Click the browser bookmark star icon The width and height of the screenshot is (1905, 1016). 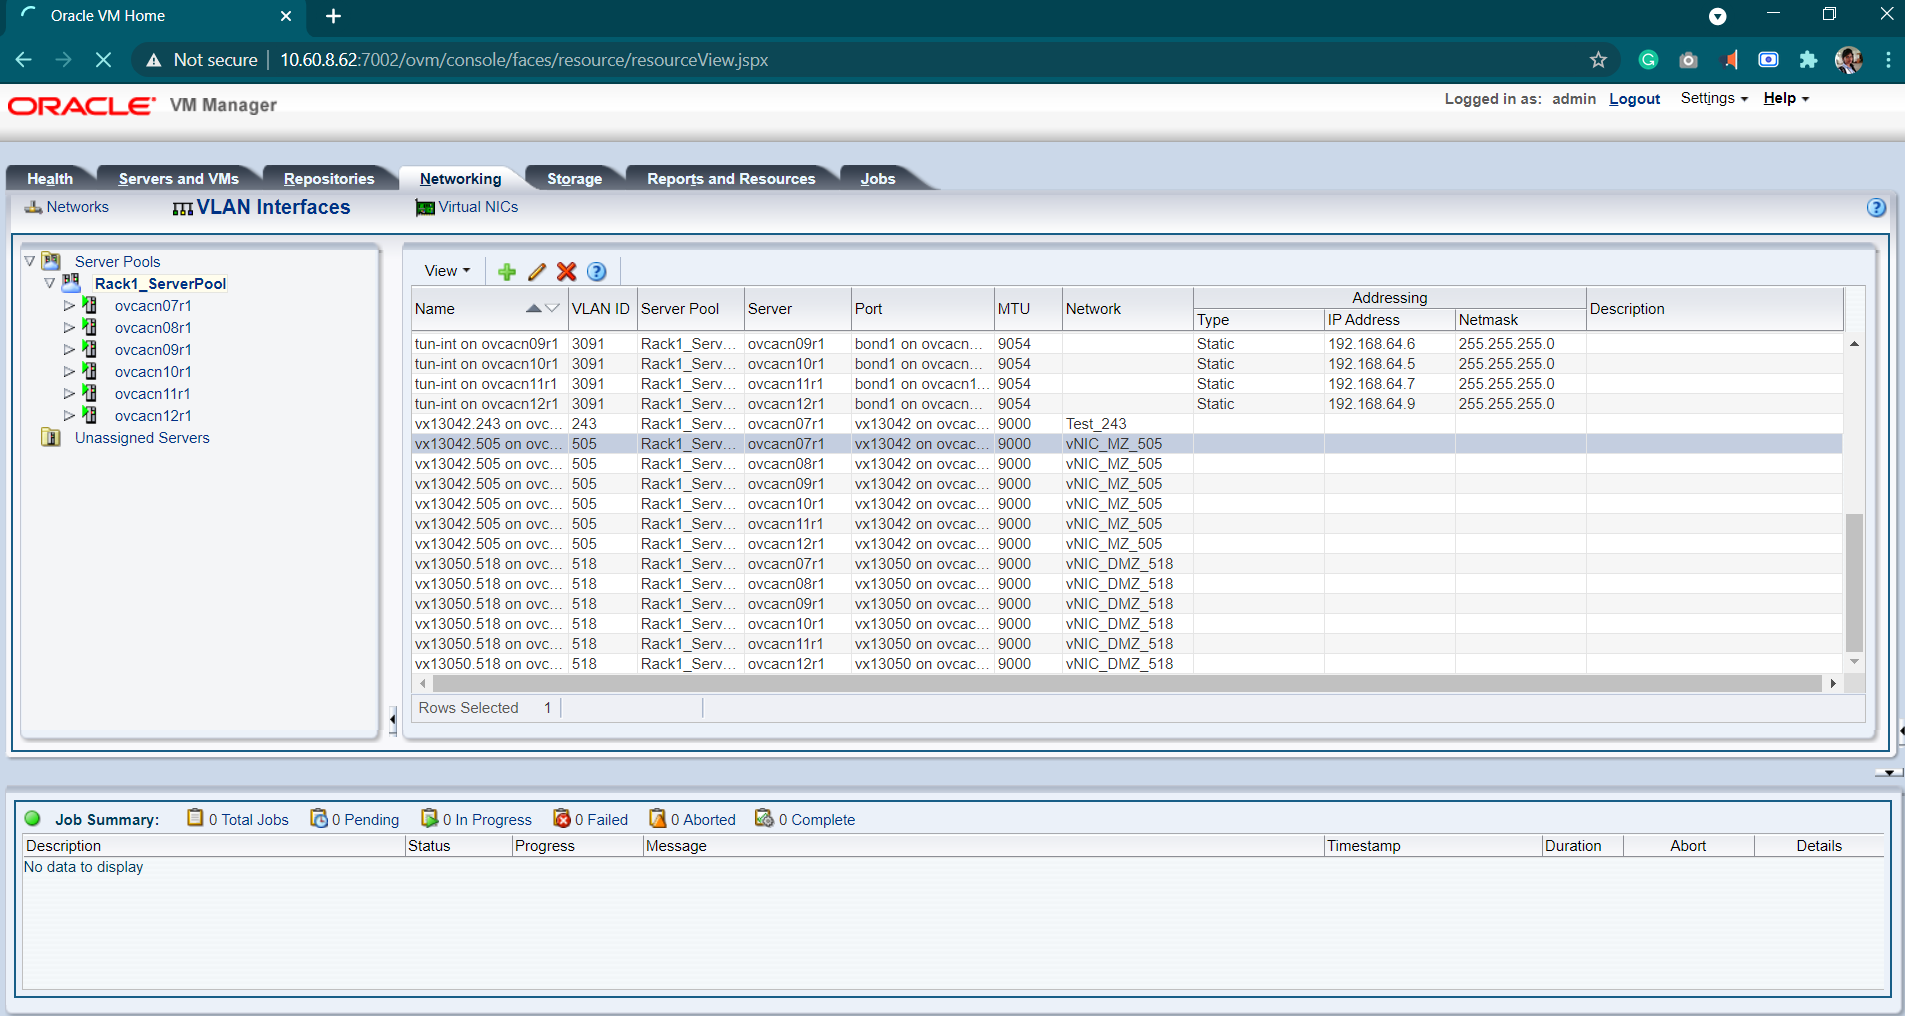coord(1598,60)
